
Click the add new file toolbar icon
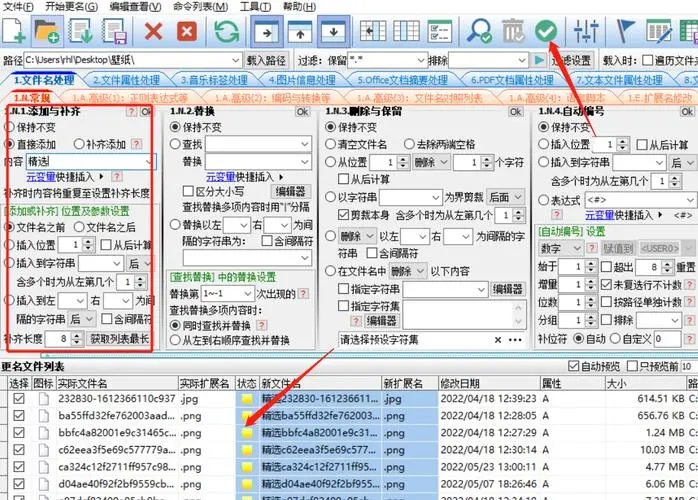14,31
